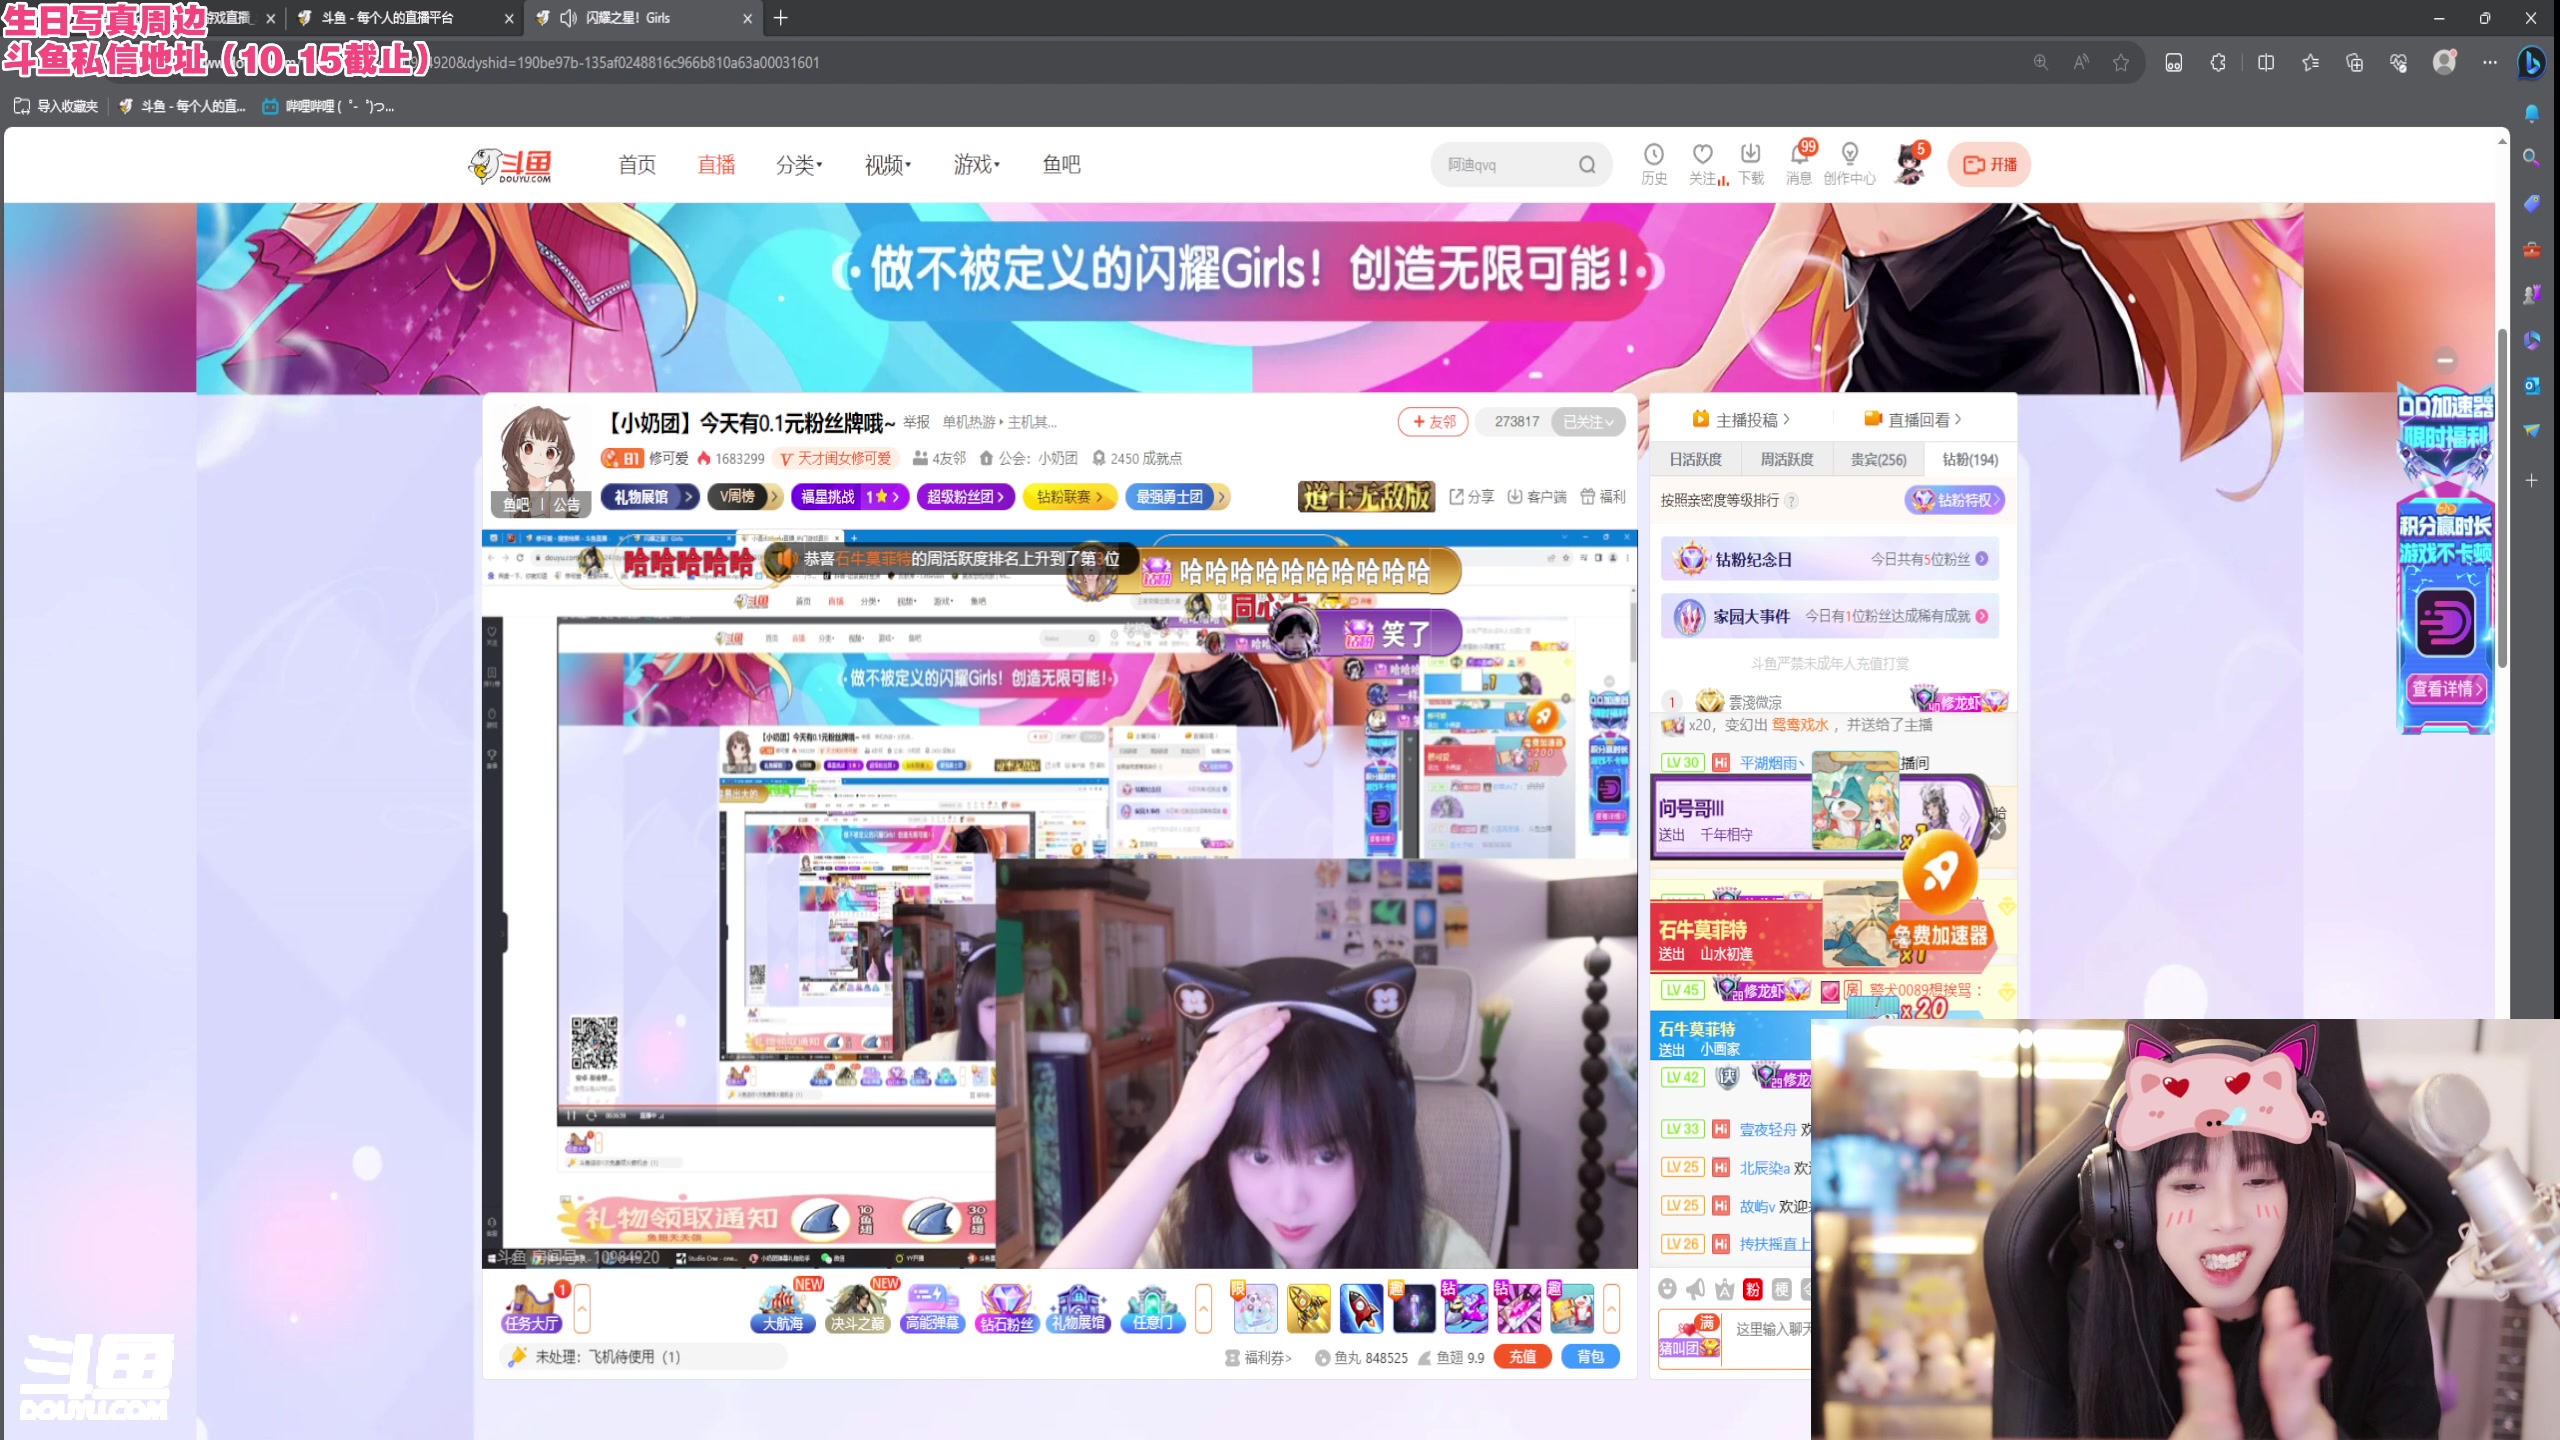Open the 直播回看 link
This screenshot has height=1440, width=2560.
click(1913, 420)
